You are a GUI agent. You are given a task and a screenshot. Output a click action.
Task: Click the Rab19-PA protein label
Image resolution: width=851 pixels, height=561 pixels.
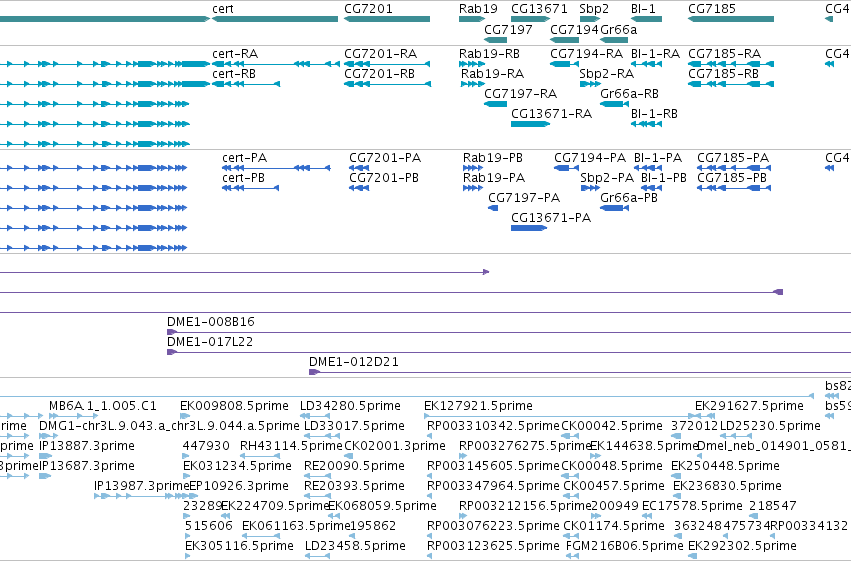tap(494, 178)
